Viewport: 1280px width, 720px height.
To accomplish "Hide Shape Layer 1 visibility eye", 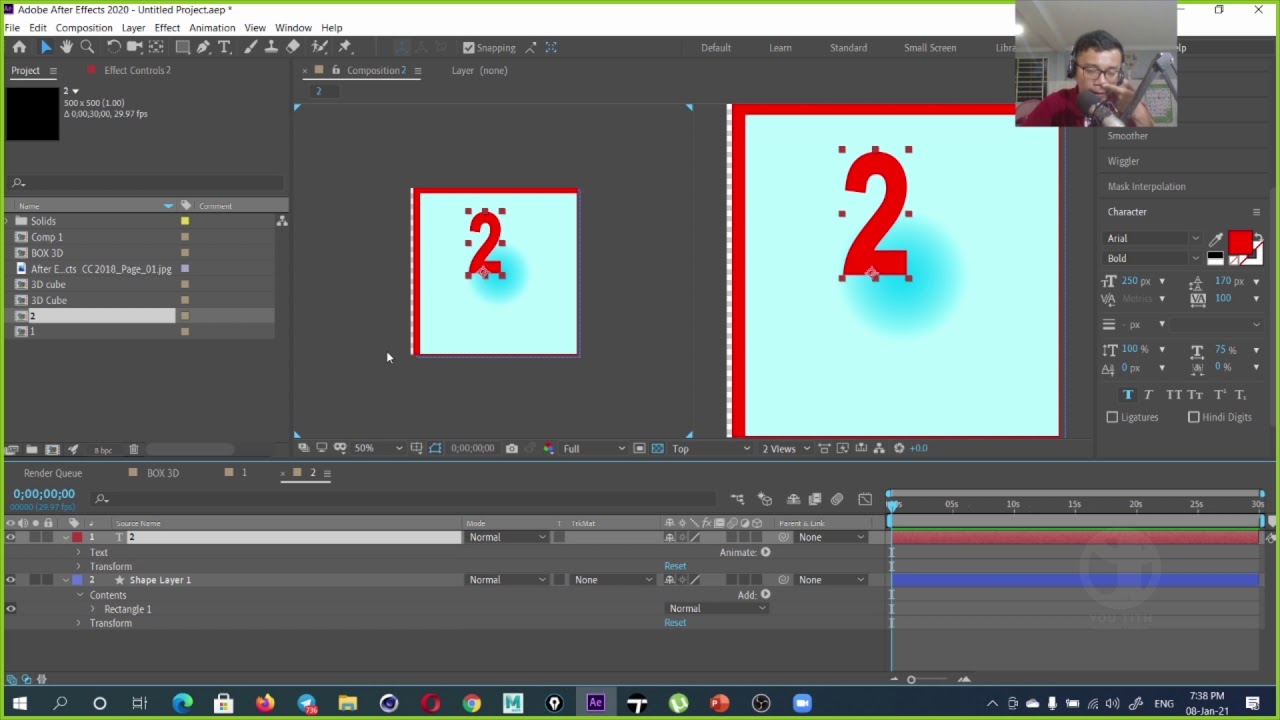I will (x=11, y=580).
